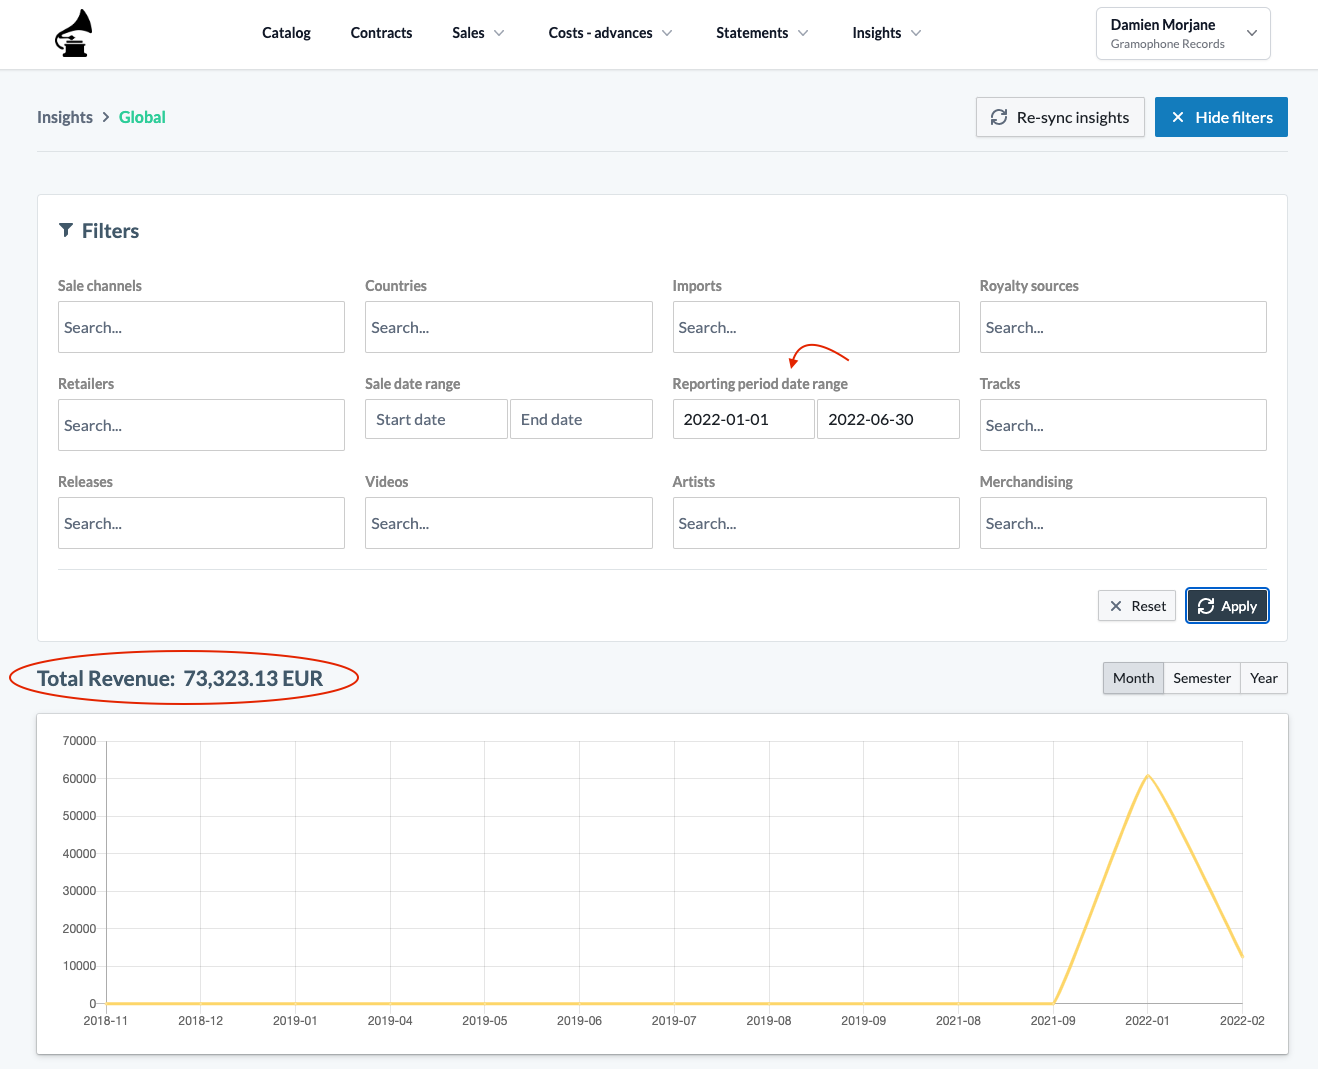Focus the Retailers search field

coord(201,425)
